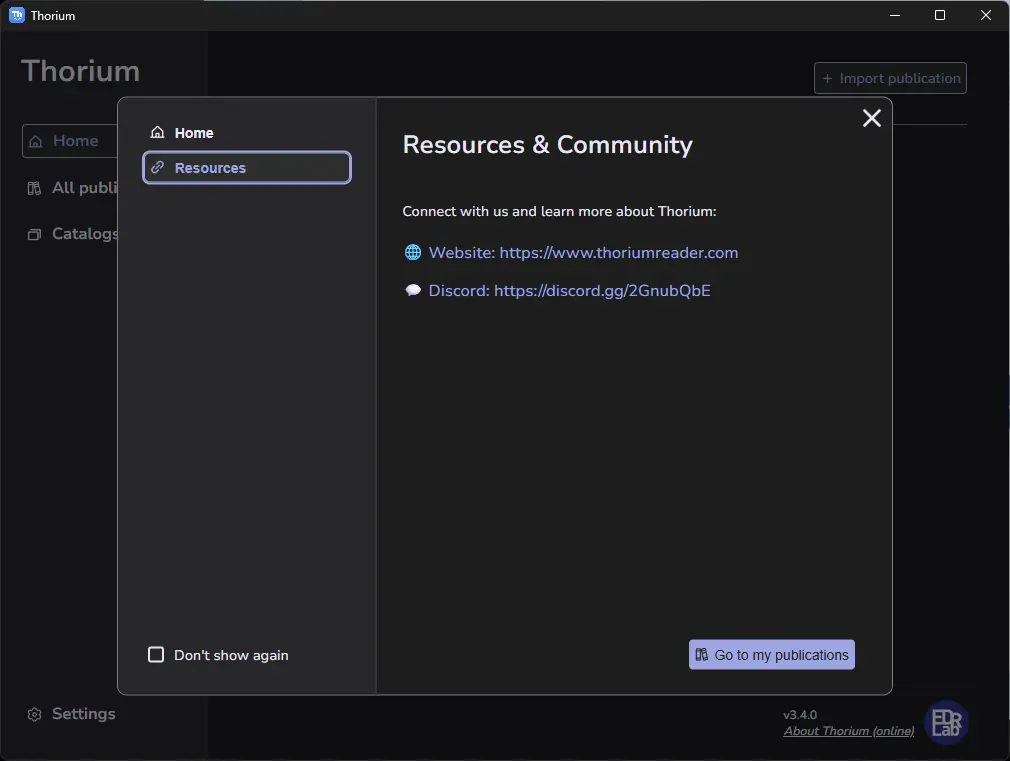1010x761 pixels.
Task: Open the Discord invite link
Action: coord(569,291)
